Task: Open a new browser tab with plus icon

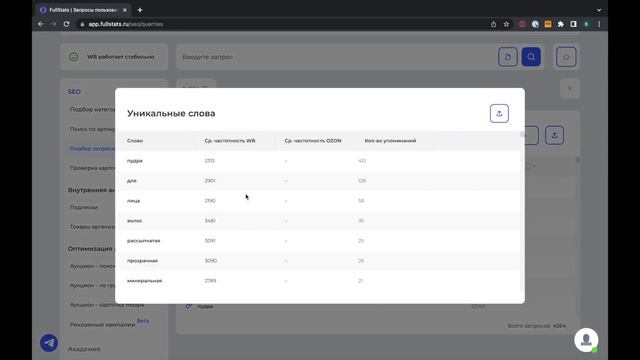Action: (140, 10)
